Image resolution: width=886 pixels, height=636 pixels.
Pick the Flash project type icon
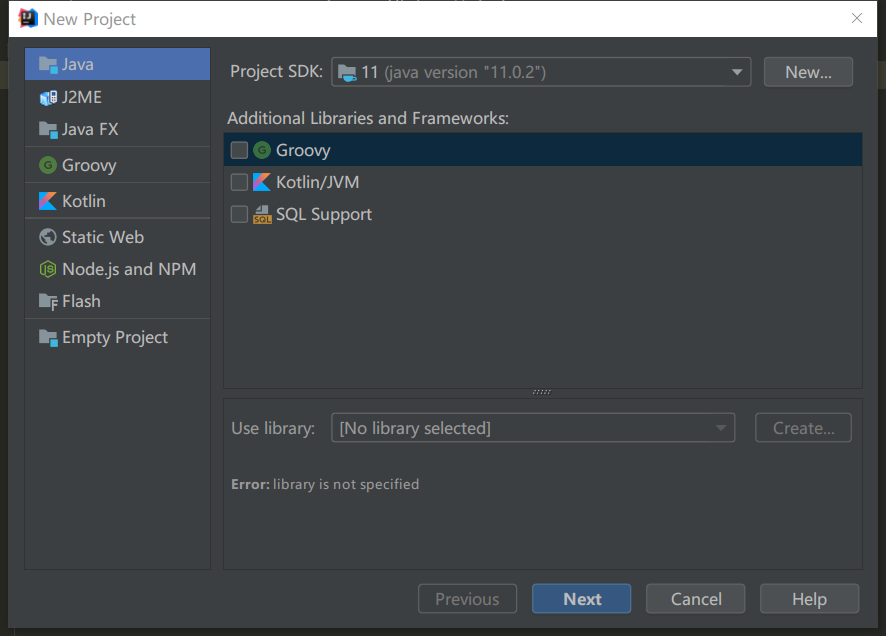coord(47,301)
